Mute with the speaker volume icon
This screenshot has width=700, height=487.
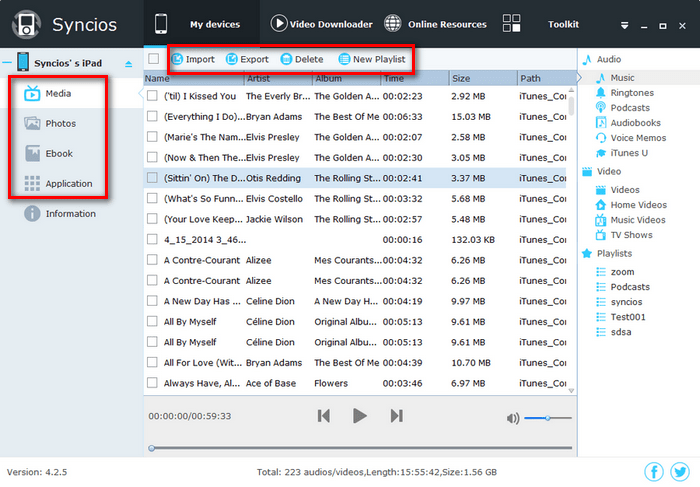(x=513, y=418)
